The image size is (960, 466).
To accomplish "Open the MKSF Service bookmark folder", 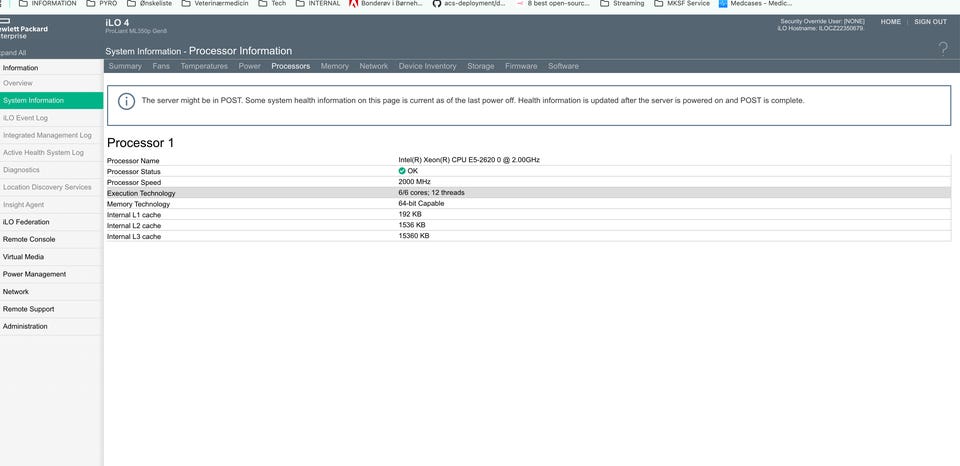I will tap(682, 3).
